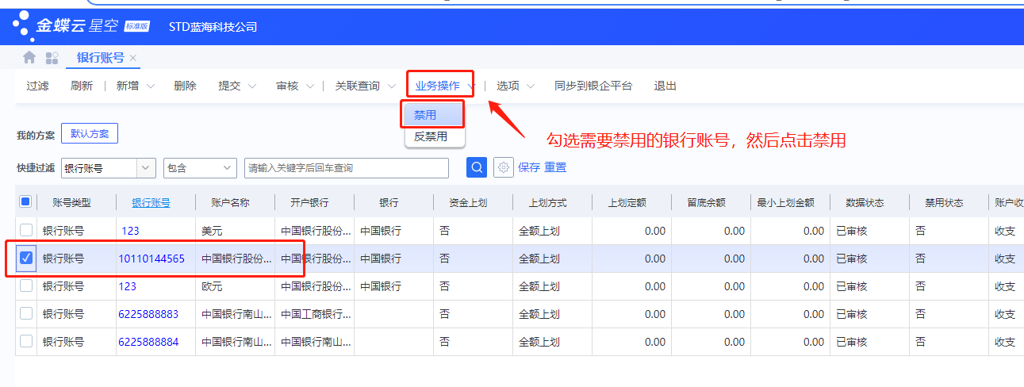Check the row for 欧元 account
Screen dimensions: 1024x387
point(25,286)
